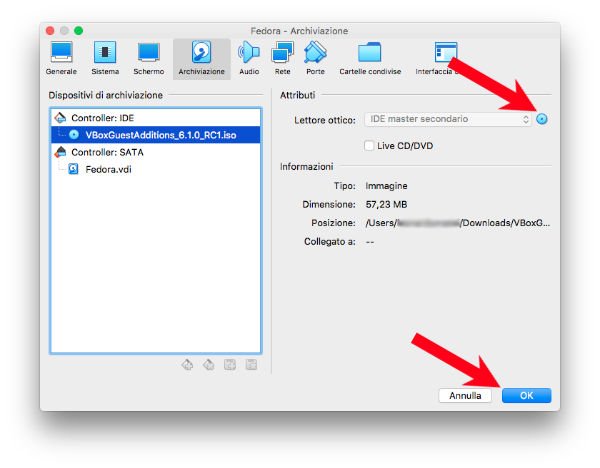Click the add attachment icon below the list
This screenshot has height=468, width=600.
[230, 365]
